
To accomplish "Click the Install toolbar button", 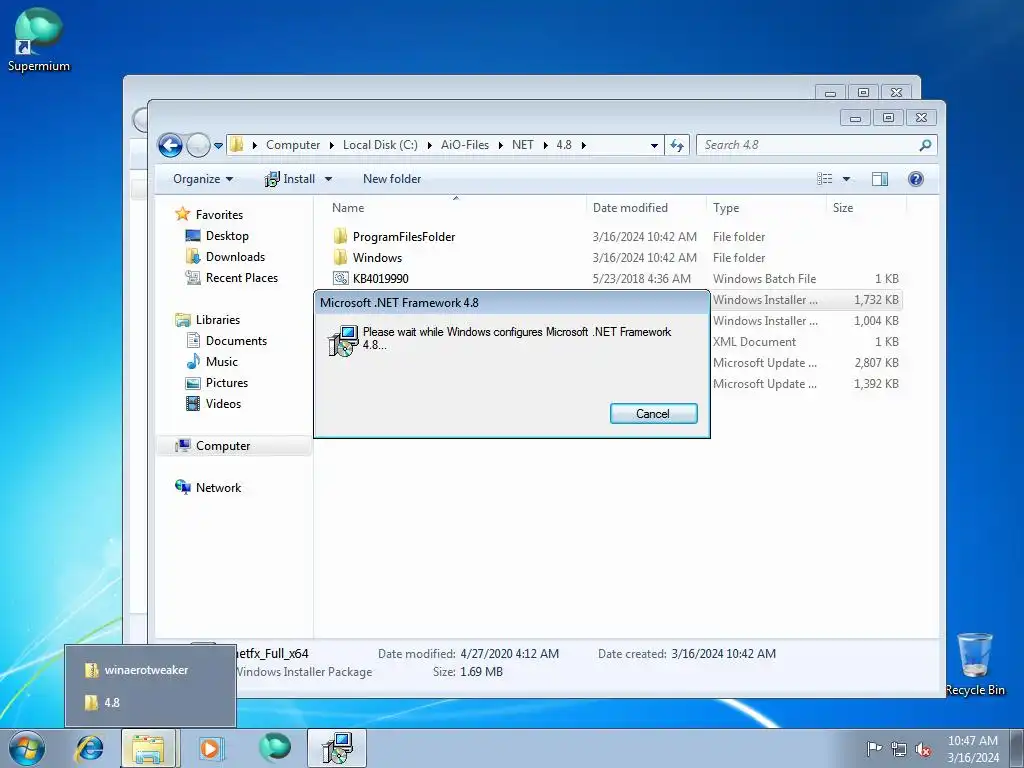I will click(290, 179).
